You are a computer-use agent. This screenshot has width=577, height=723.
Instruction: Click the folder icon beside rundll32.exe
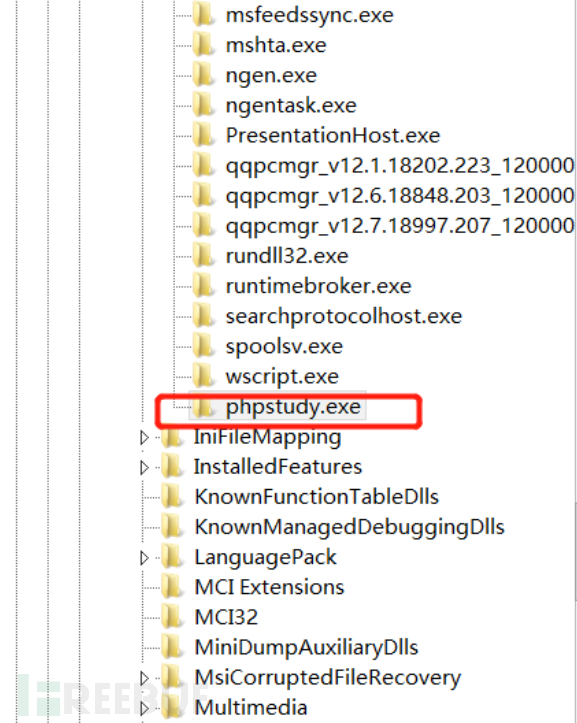pyautogui.click(x=203, y=255)
